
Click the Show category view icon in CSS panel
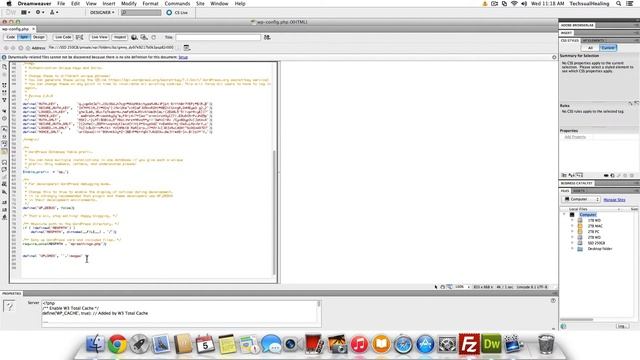point(564,175)
